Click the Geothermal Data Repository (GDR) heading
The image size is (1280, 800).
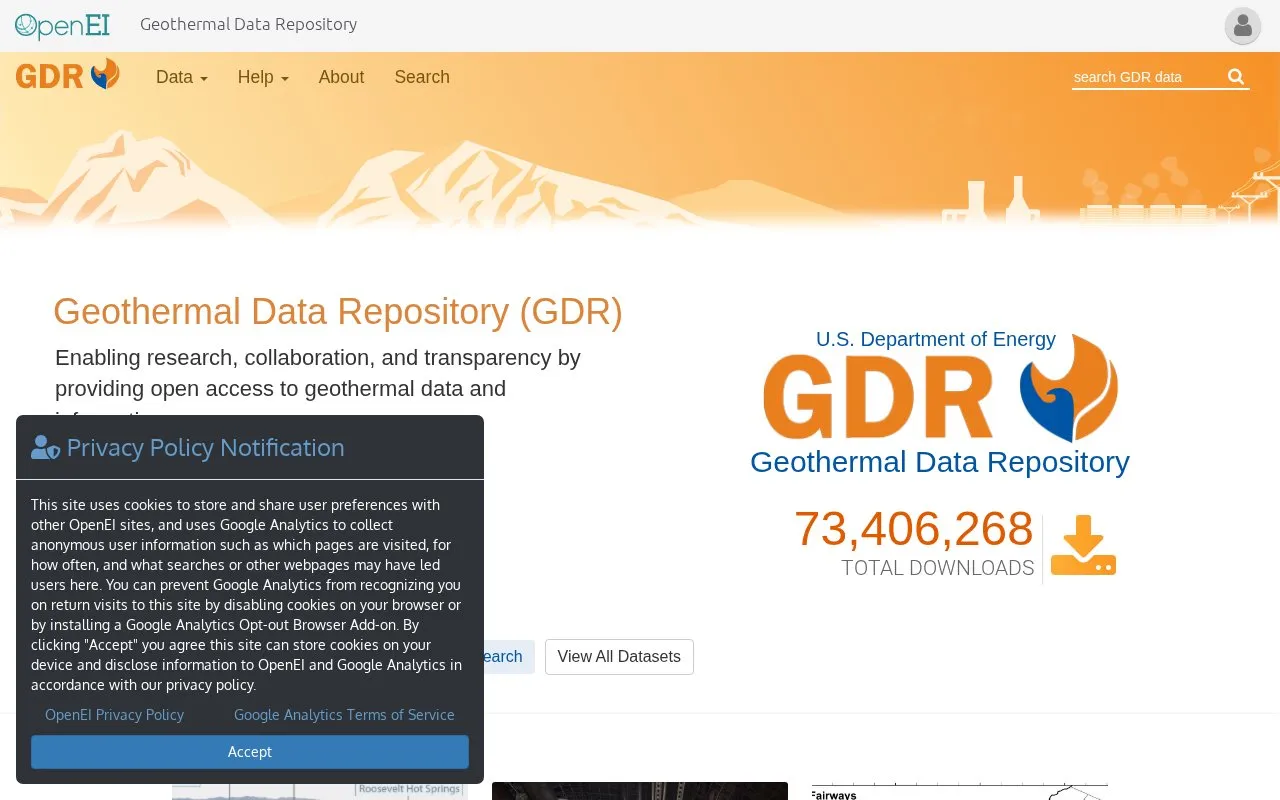click(338, 312)
